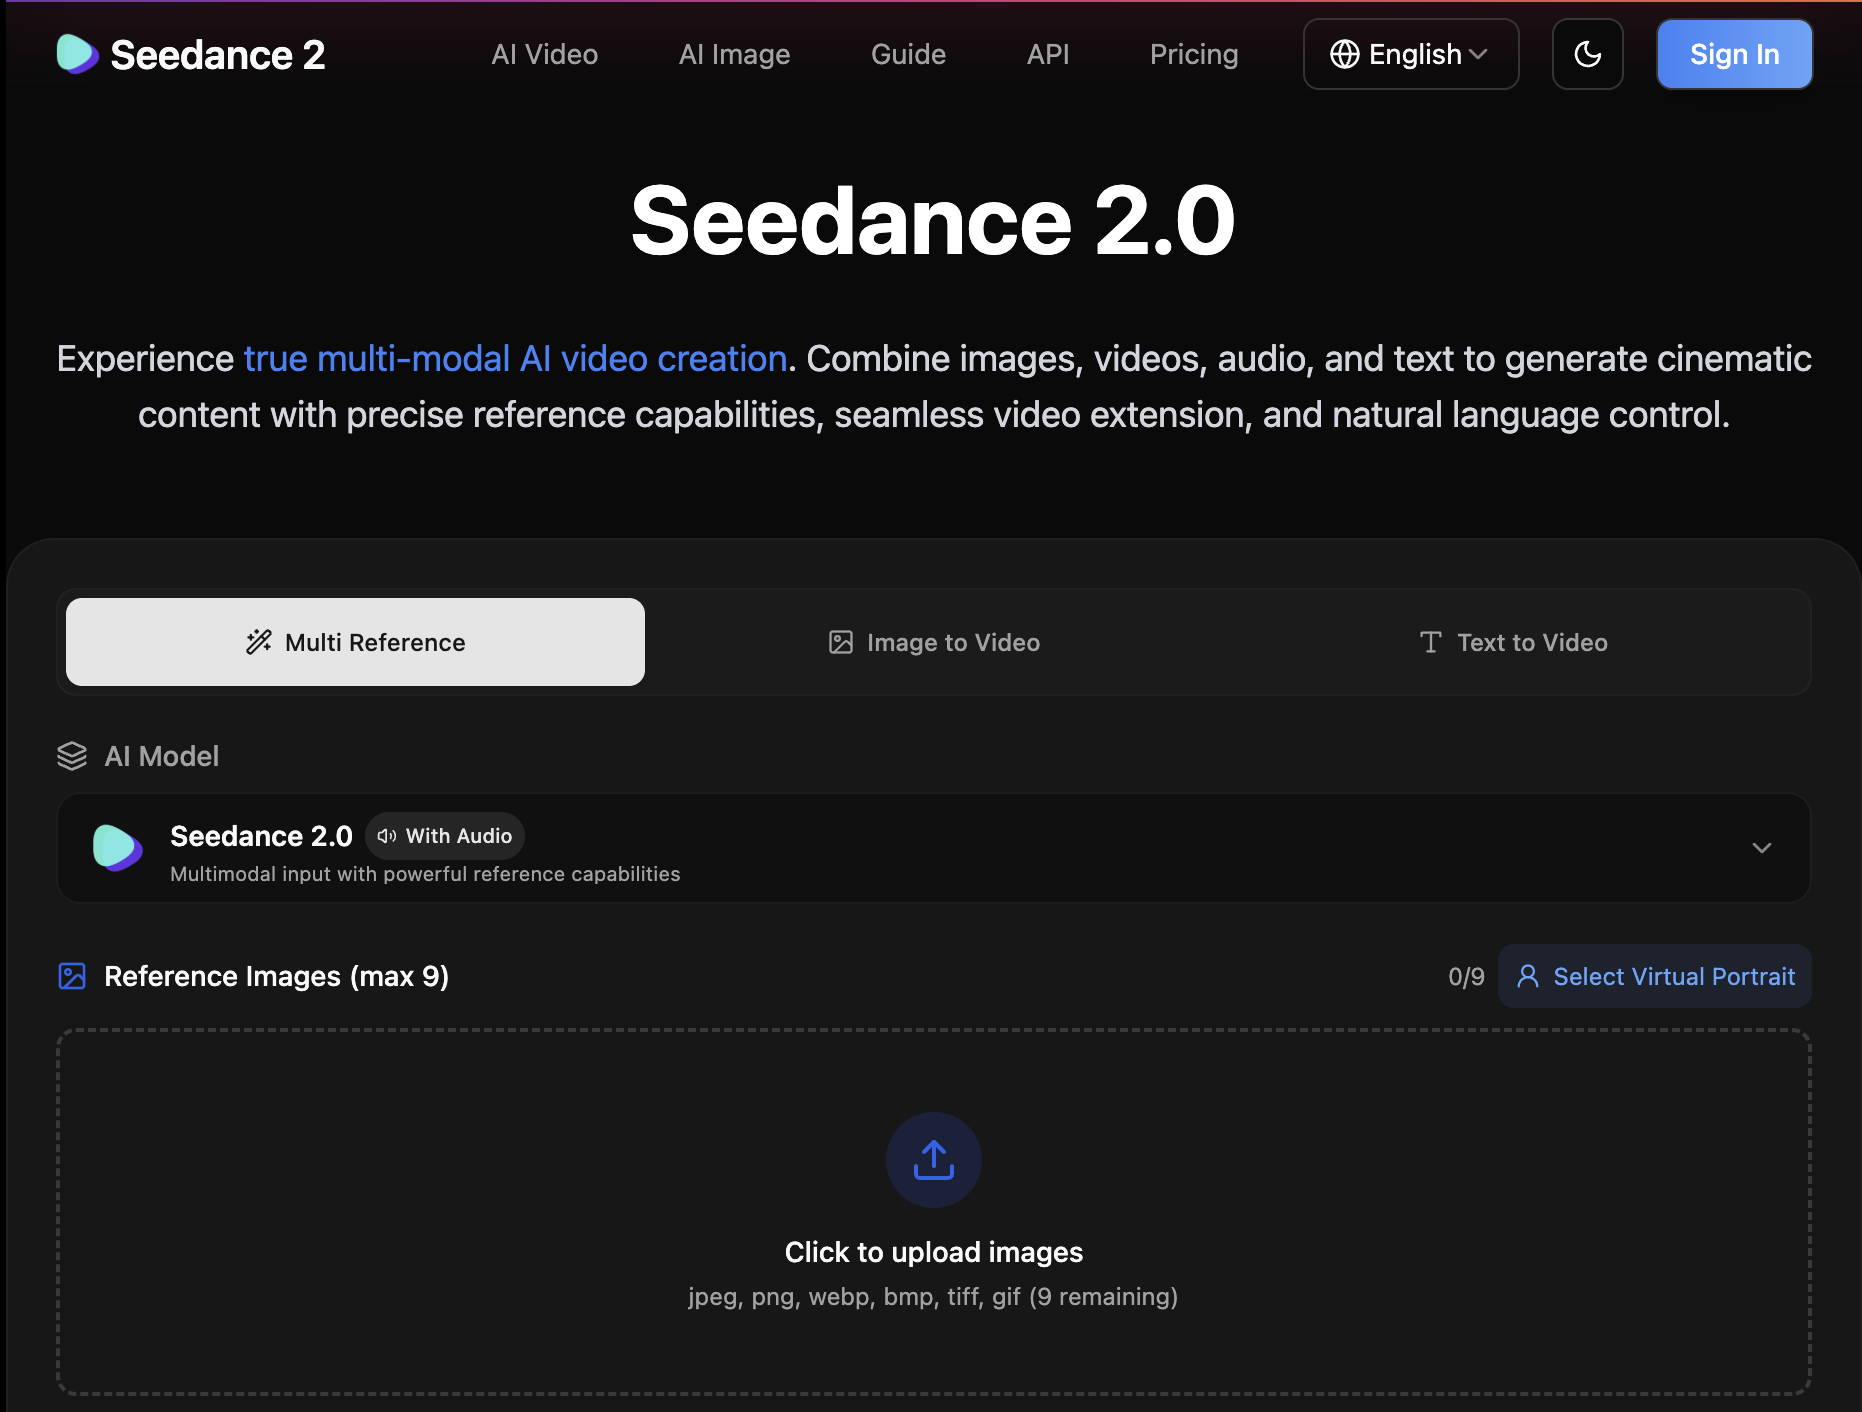Image resolution: width=1862 pixels, height=1412 pixels.
Task: Go to the Guide page
Action: pyautogui.click(x=908, y=54)
